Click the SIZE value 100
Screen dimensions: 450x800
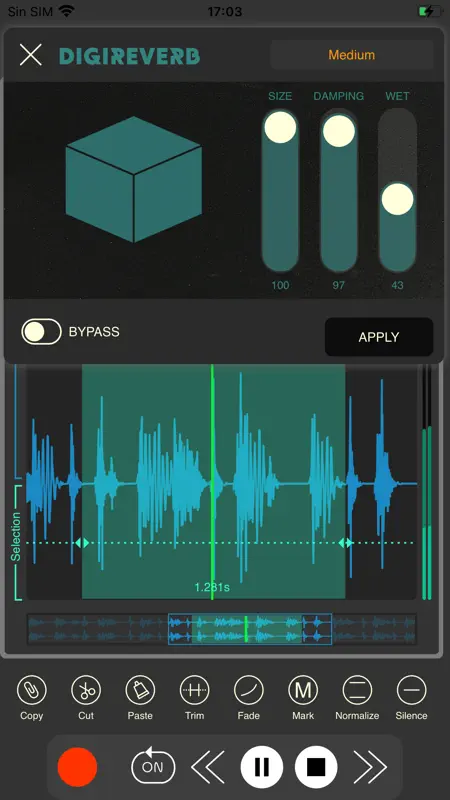coord(280,285)
